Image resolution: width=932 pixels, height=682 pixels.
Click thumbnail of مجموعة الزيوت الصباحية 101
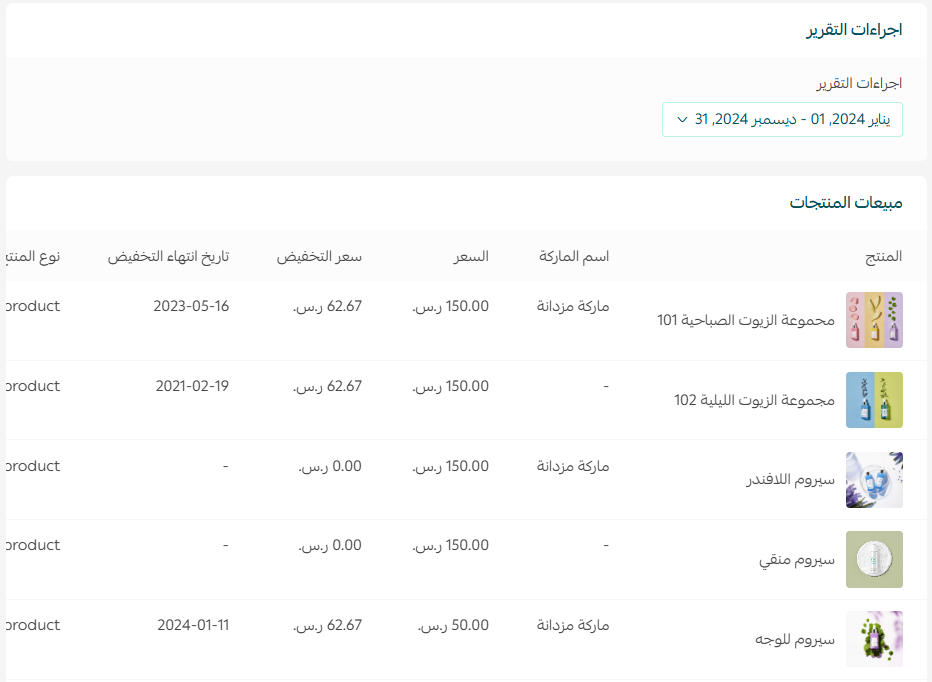coord(874,320)
